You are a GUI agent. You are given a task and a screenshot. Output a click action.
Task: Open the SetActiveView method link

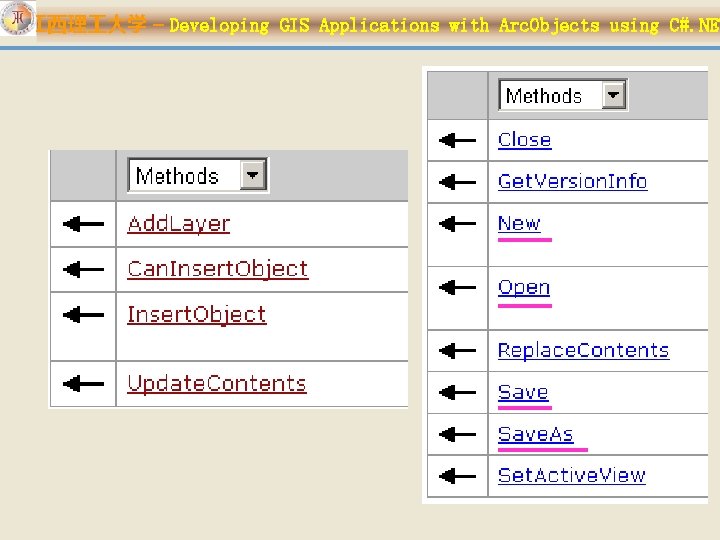572,475
